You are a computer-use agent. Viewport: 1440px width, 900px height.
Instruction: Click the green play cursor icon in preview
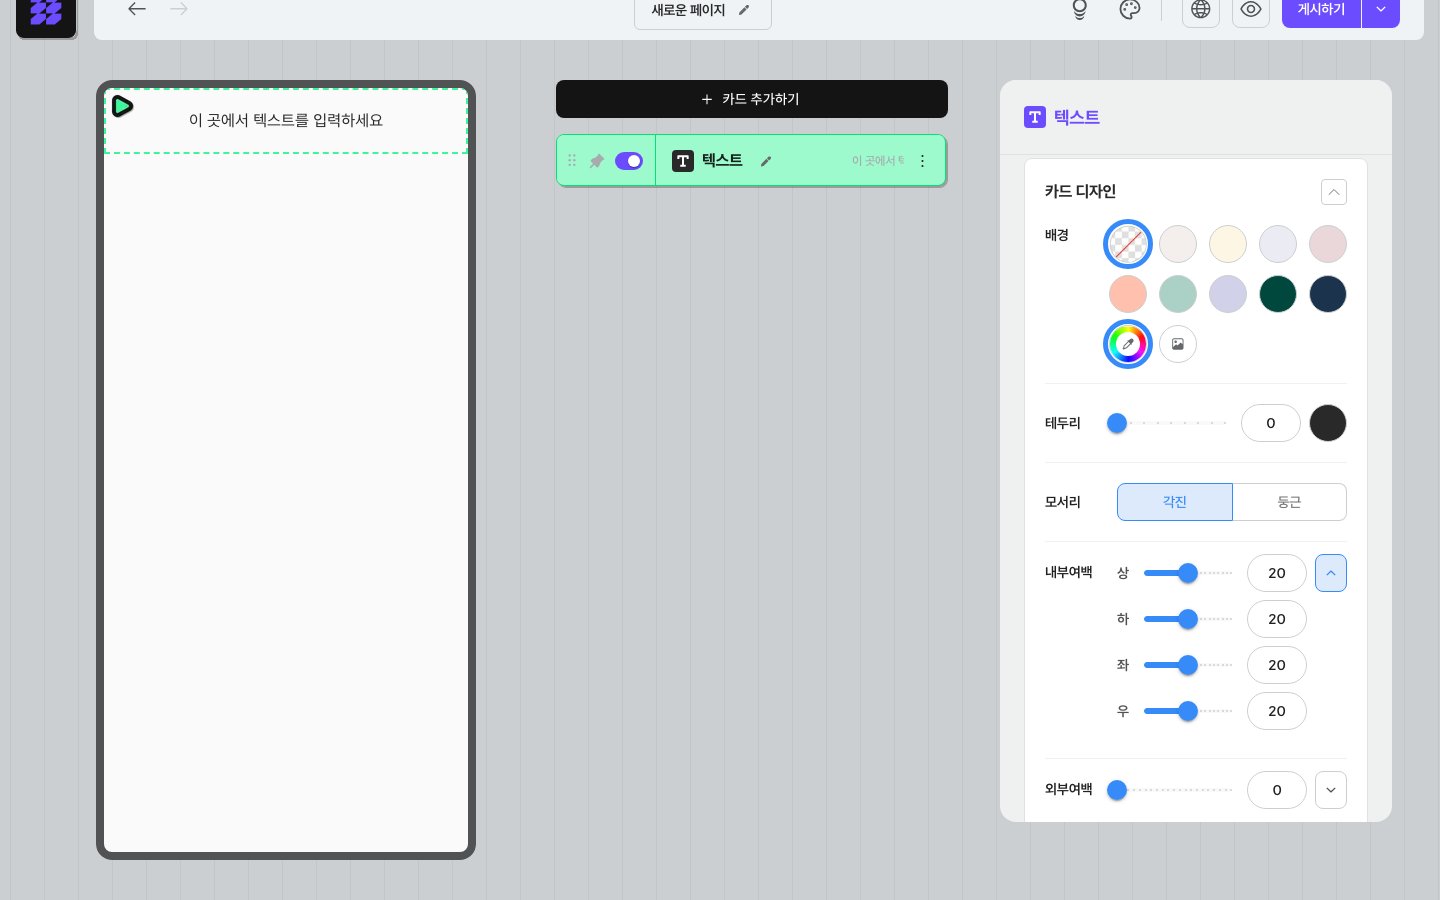[122, 106]
